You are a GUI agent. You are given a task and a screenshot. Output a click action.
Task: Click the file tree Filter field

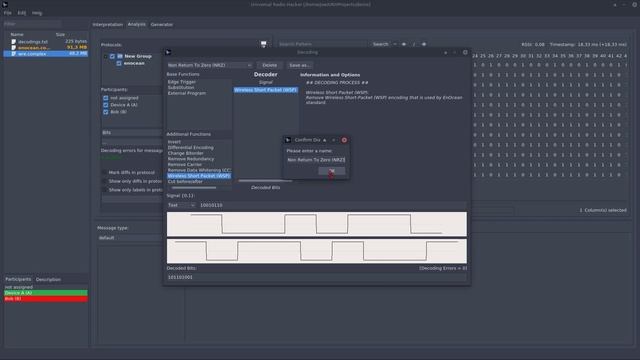(32, 24)
